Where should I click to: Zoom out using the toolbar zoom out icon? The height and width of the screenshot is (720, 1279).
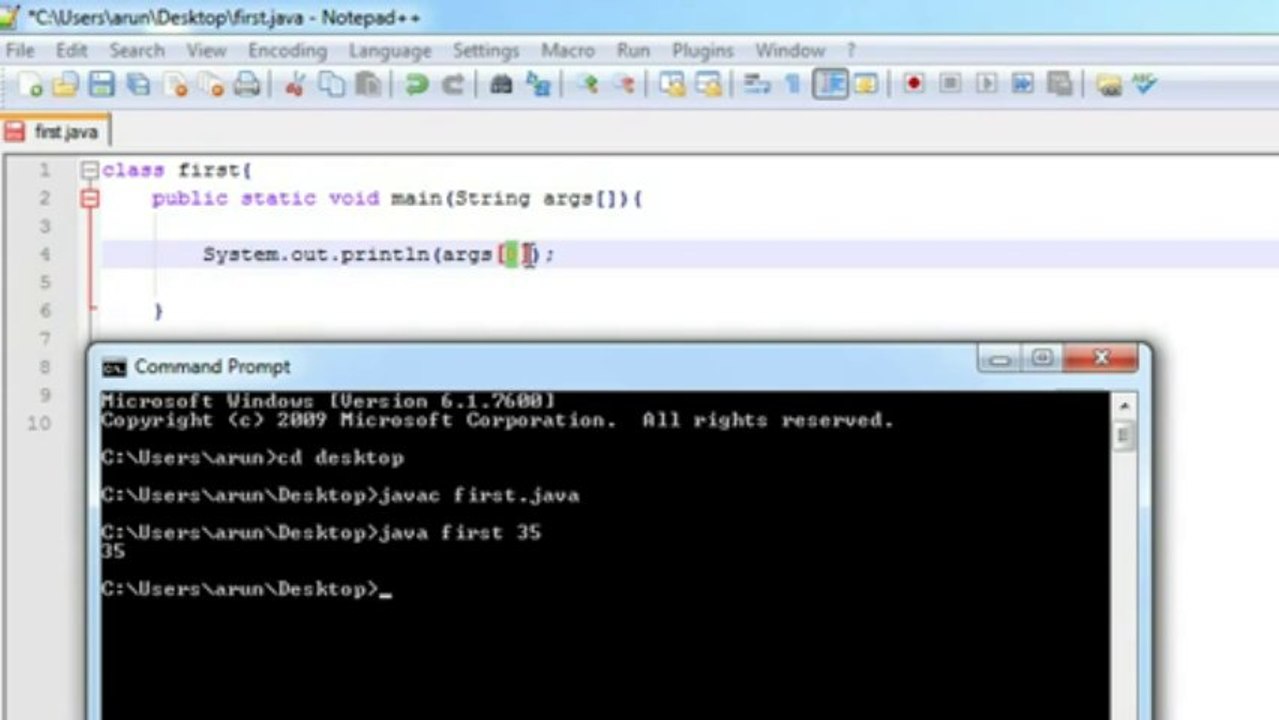coord(624,85)
